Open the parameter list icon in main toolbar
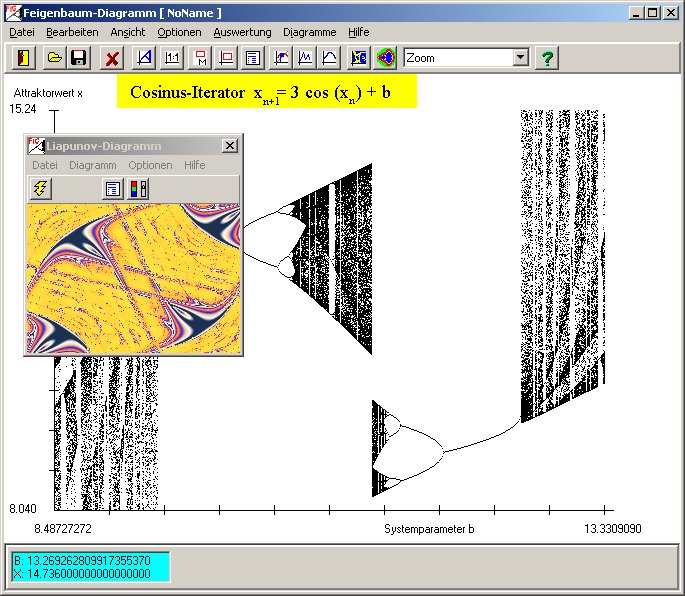Viewport: 685px width, 596px height. point(253,58)
